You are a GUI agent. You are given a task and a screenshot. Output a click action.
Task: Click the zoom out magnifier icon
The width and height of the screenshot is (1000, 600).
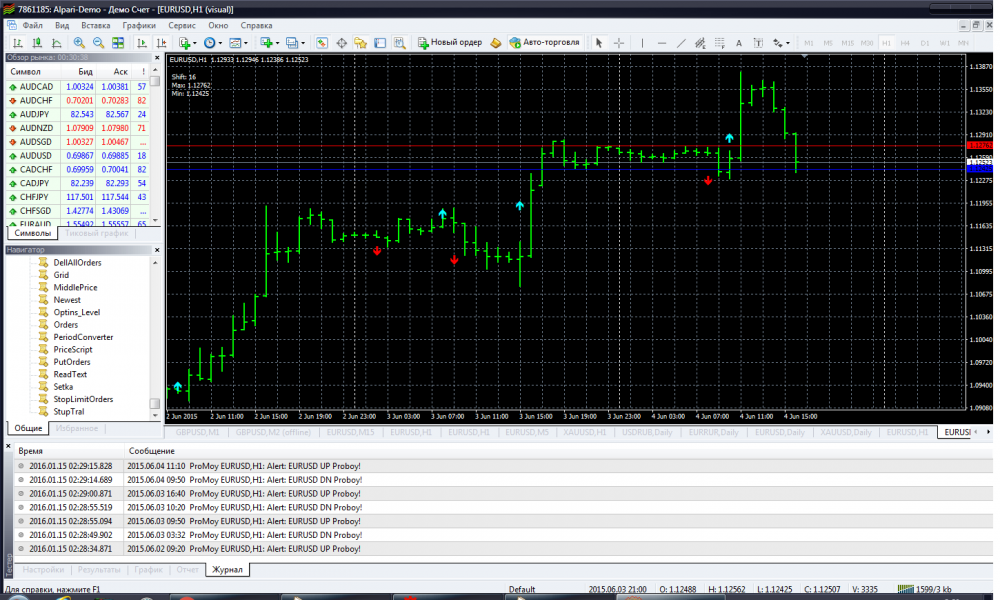point(98,43)
